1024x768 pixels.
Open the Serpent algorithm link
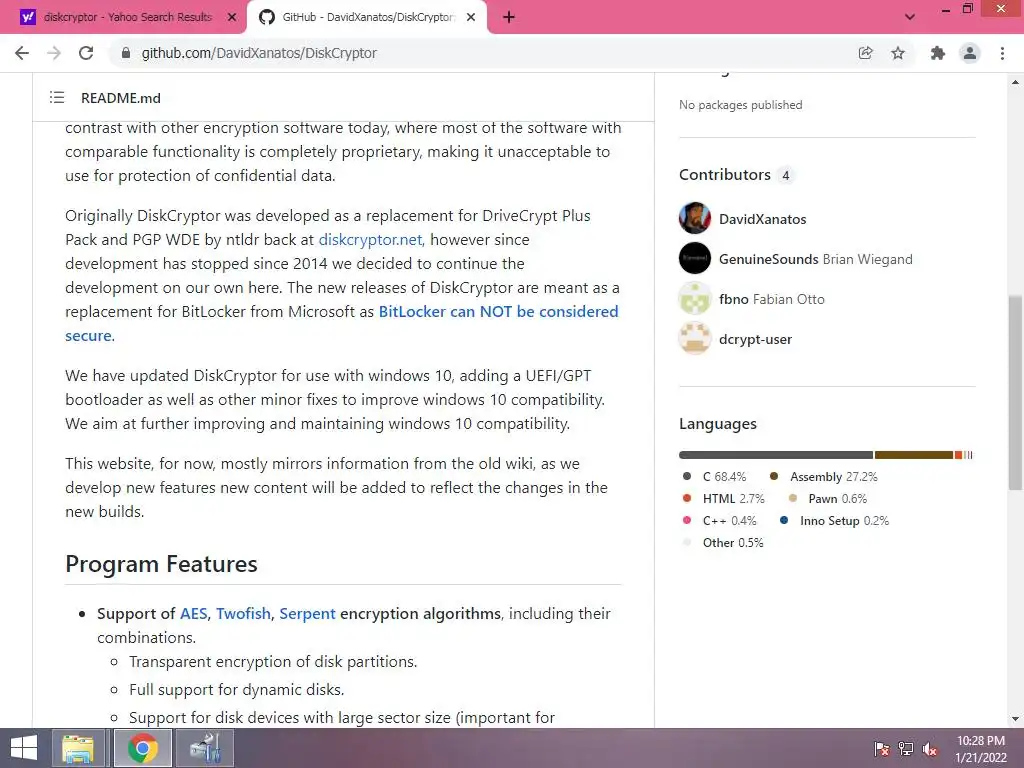point(307,614)
